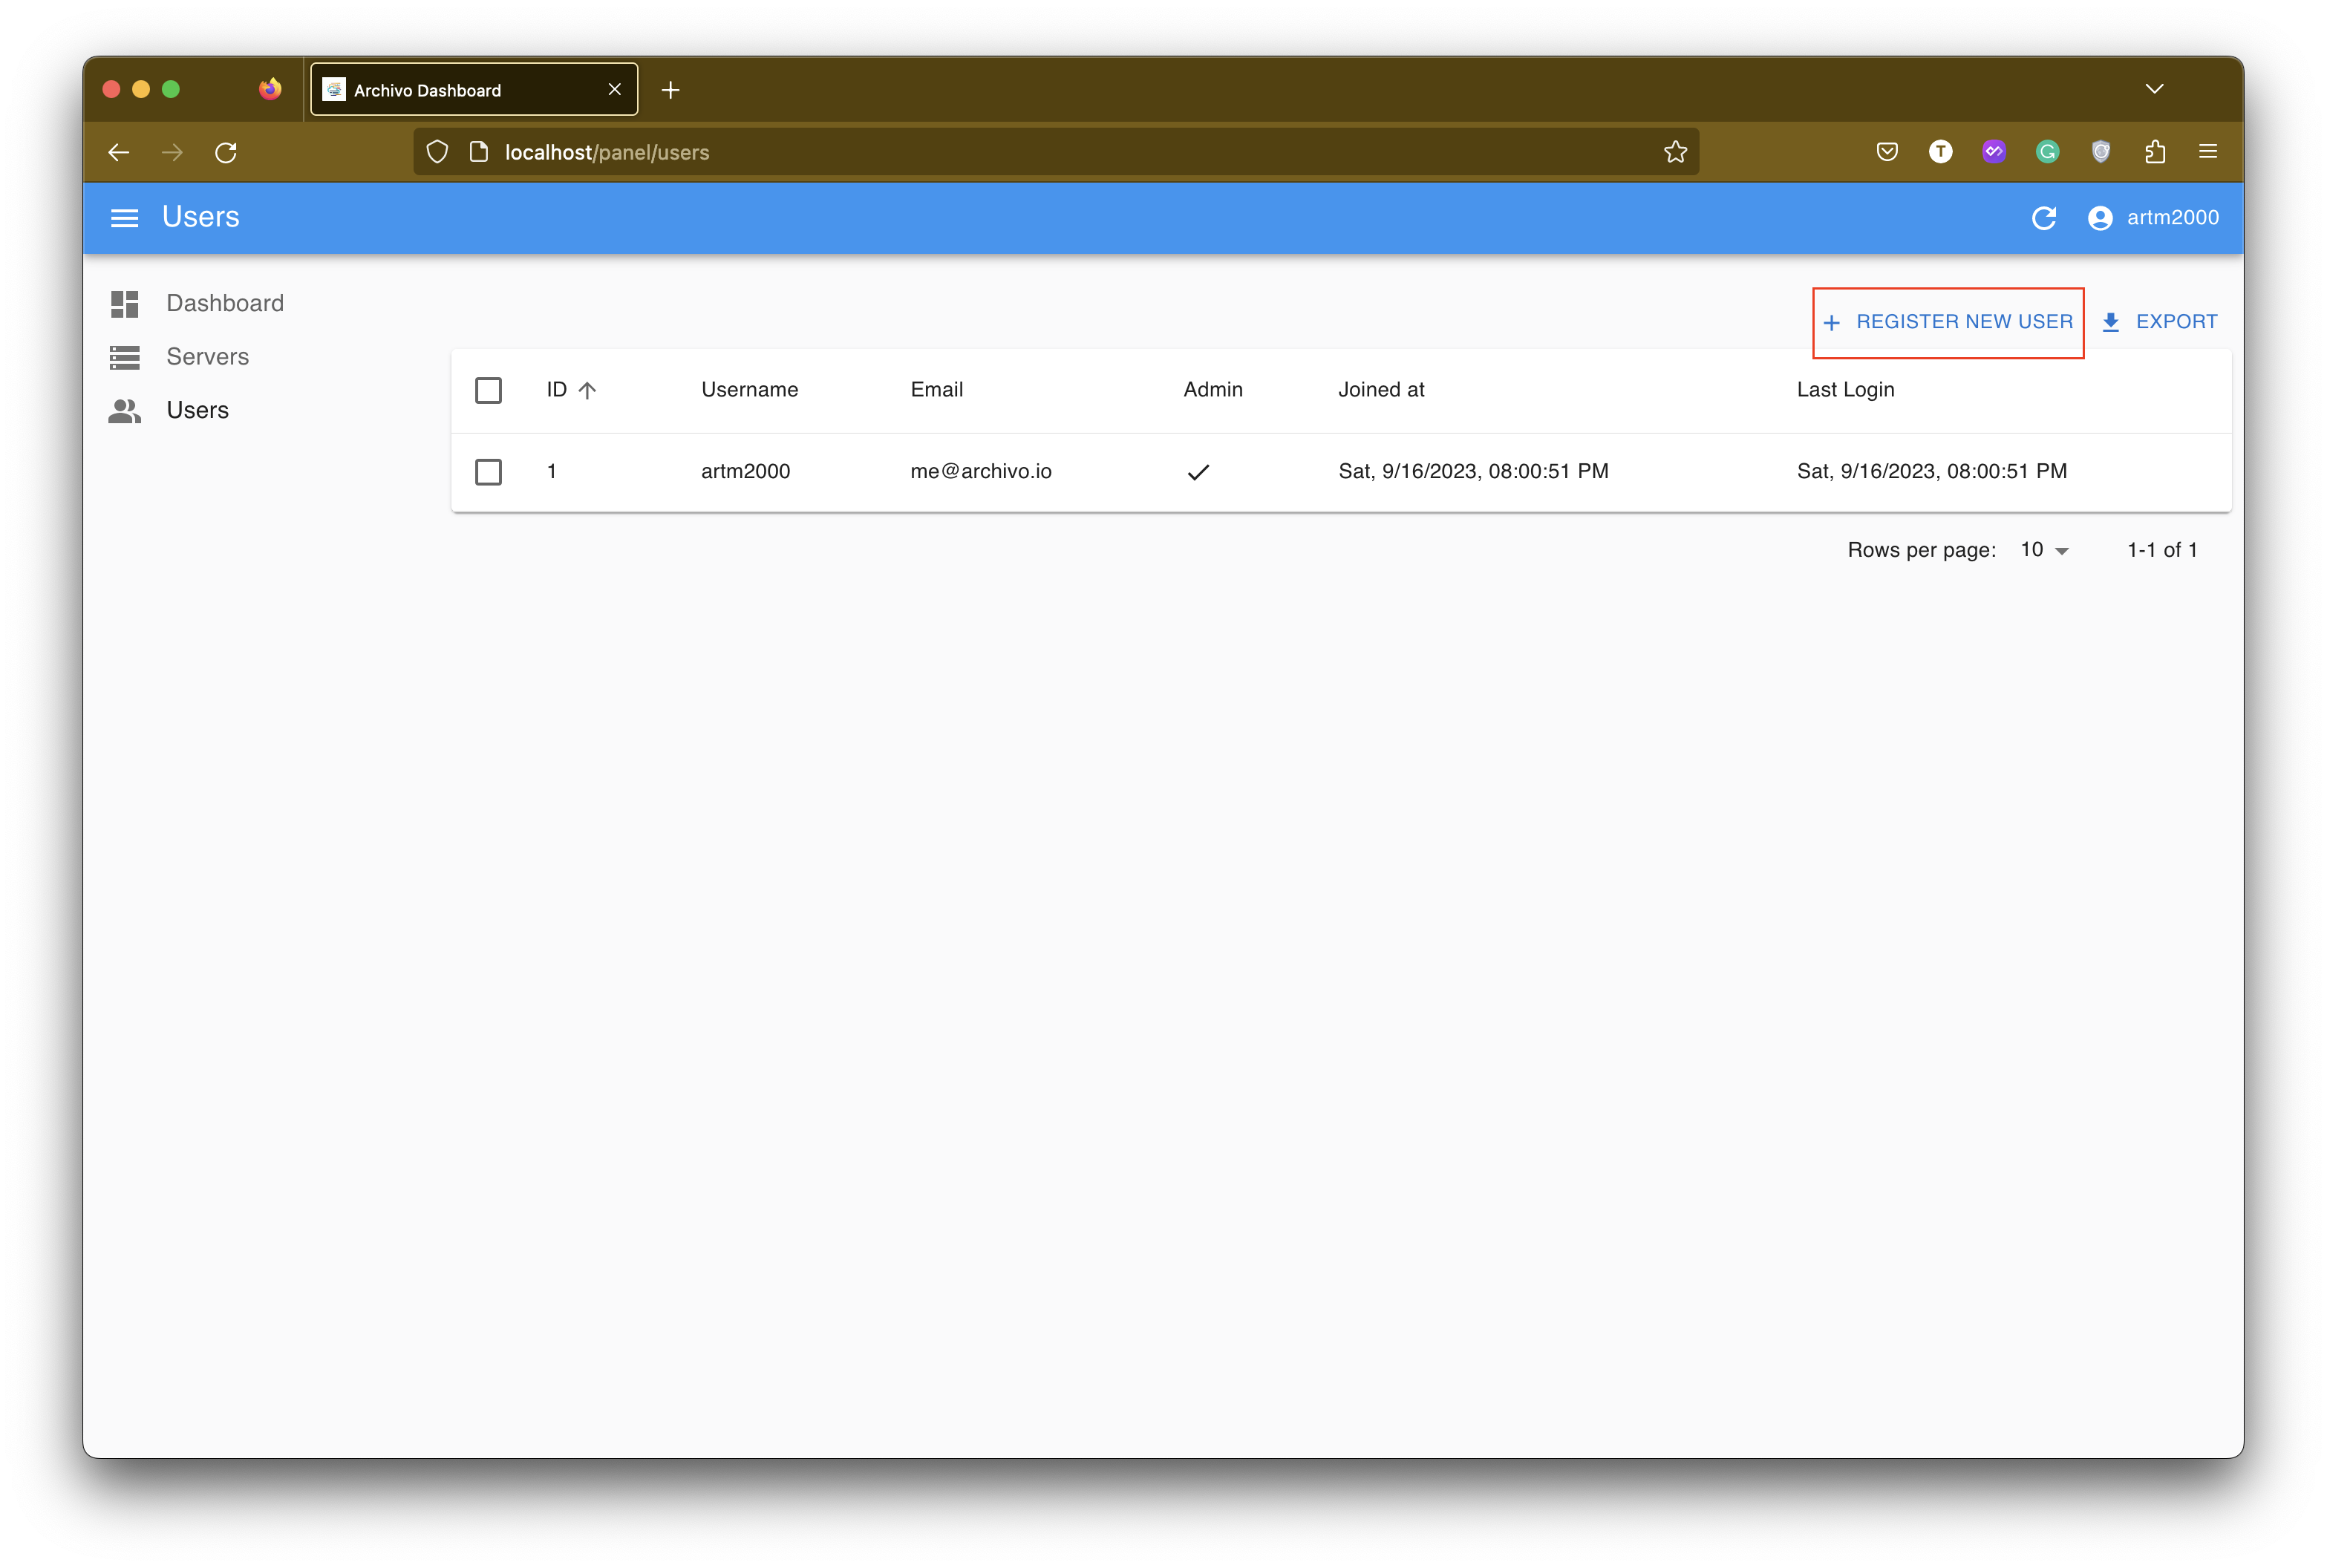
Task: Go back in browser history
Action: click(x=119, y=152)
